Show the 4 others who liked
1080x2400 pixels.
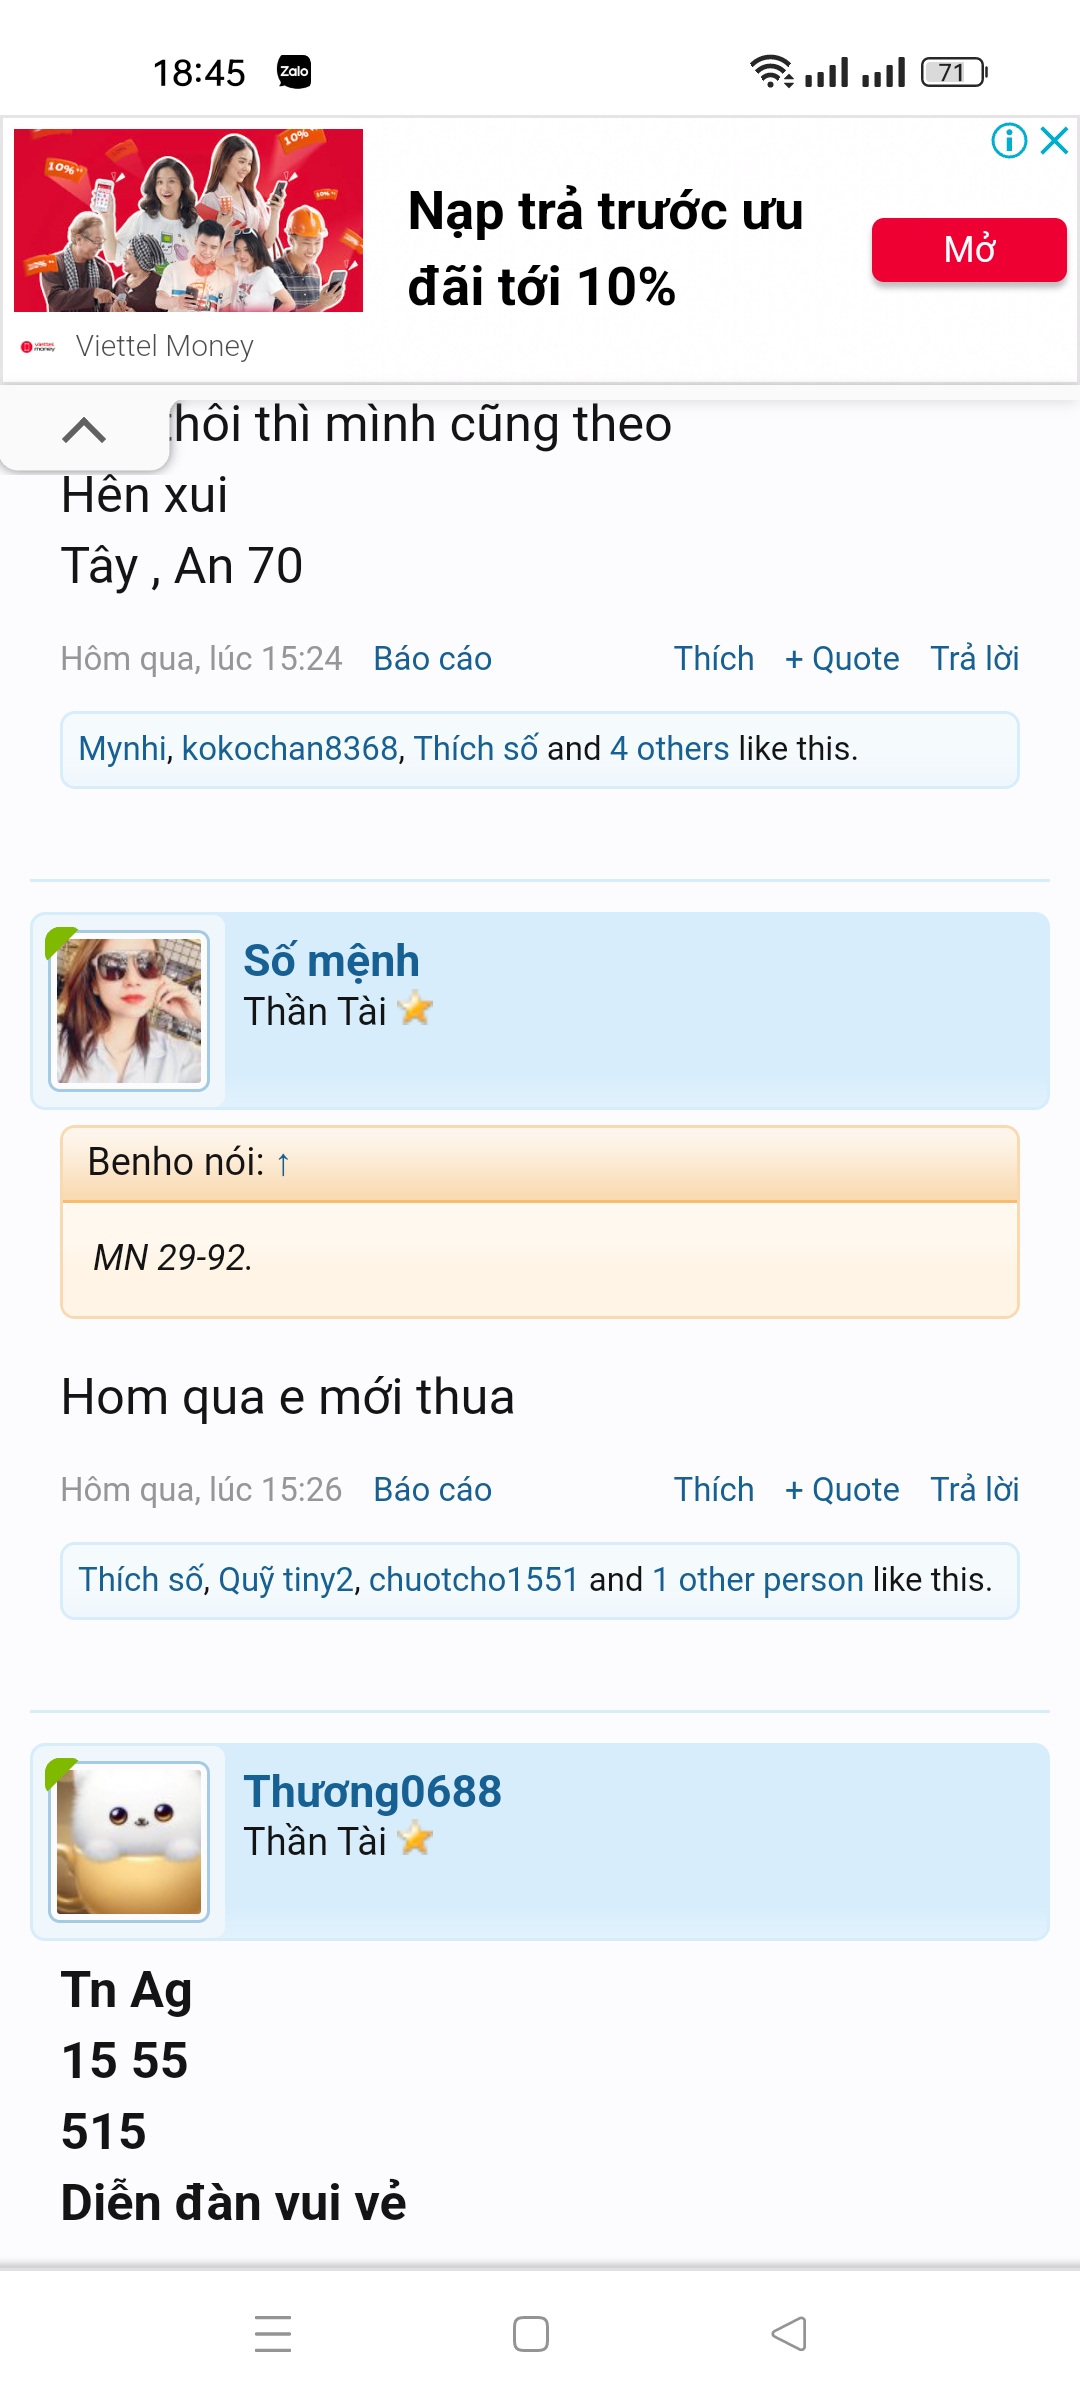669,749
